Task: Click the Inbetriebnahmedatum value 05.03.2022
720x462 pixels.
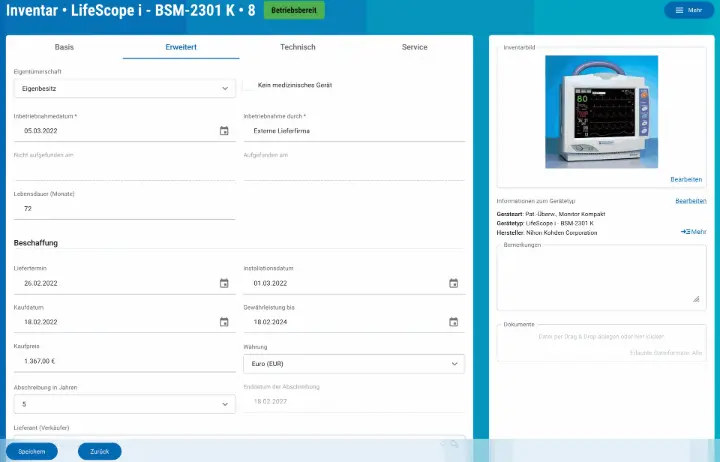Action: [41, 131]
